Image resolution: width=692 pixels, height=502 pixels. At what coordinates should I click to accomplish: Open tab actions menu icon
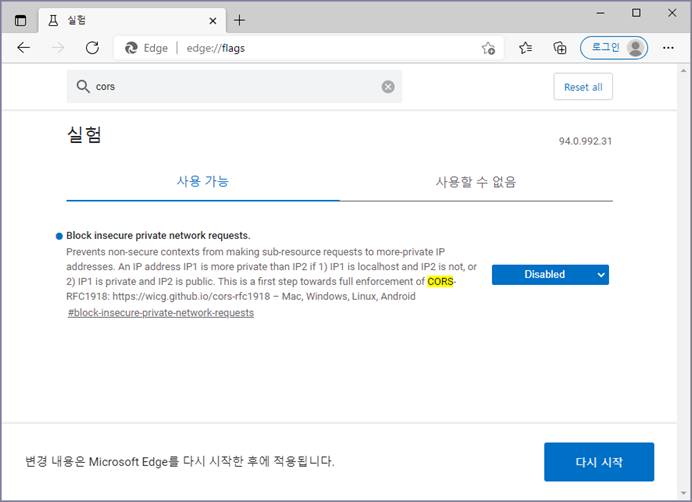(x=21, y=20)
